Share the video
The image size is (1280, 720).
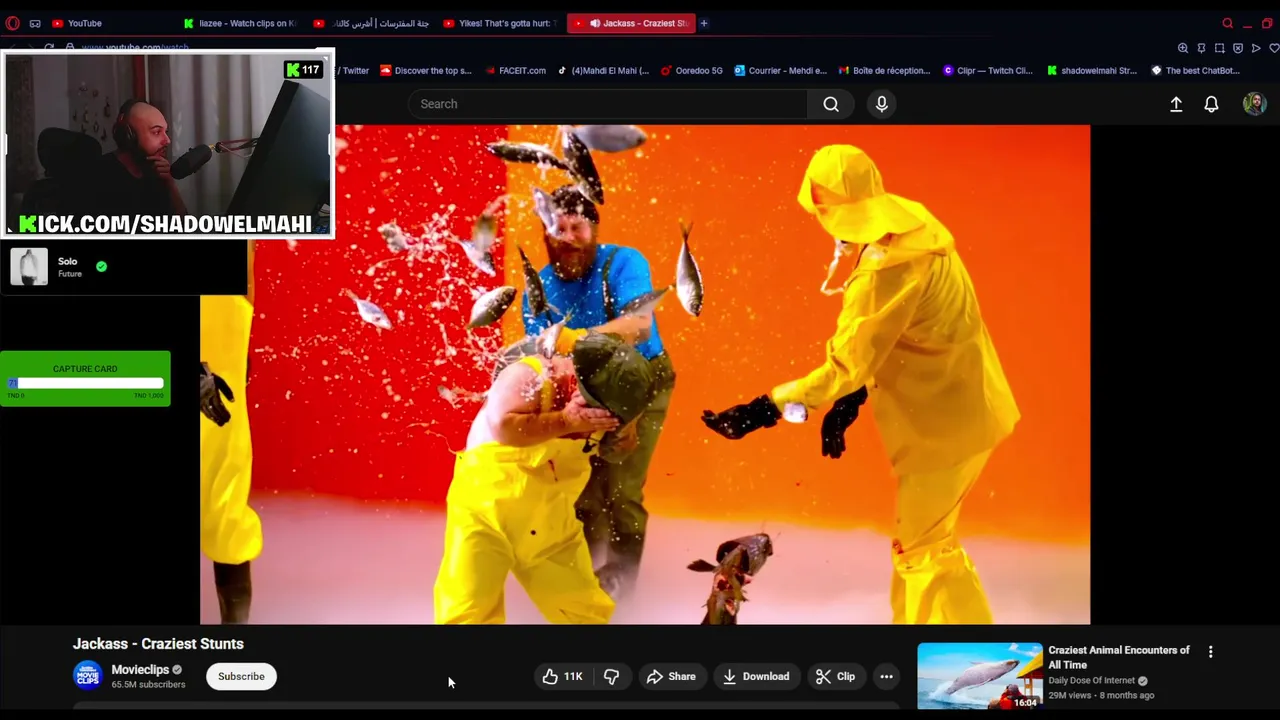[x=671, y=677]
